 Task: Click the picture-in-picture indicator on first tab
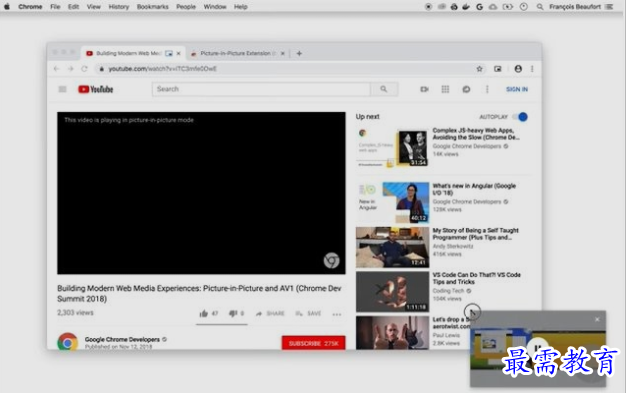click(x=169, y=53)
